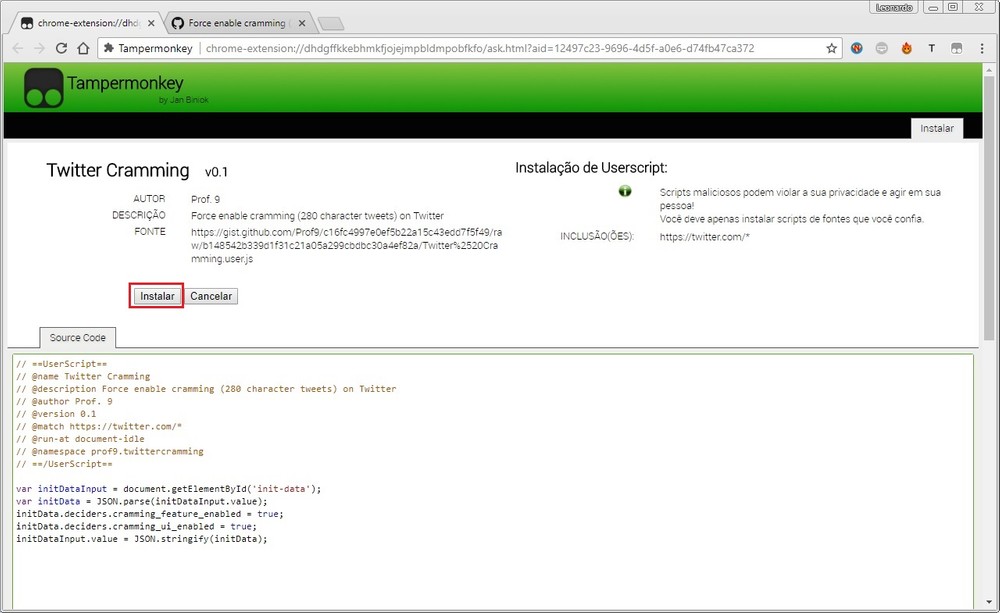Click the Tampermonkey logo in the header
The image size is (1000, 613).
coord(43,88)
